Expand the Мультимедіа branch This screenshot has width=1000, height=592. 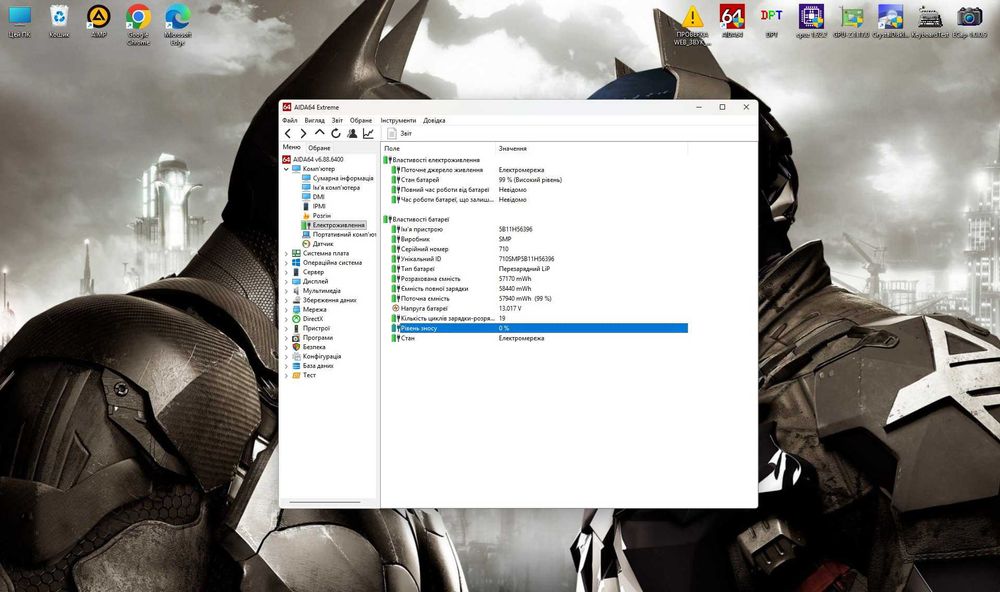click(286, 291)
